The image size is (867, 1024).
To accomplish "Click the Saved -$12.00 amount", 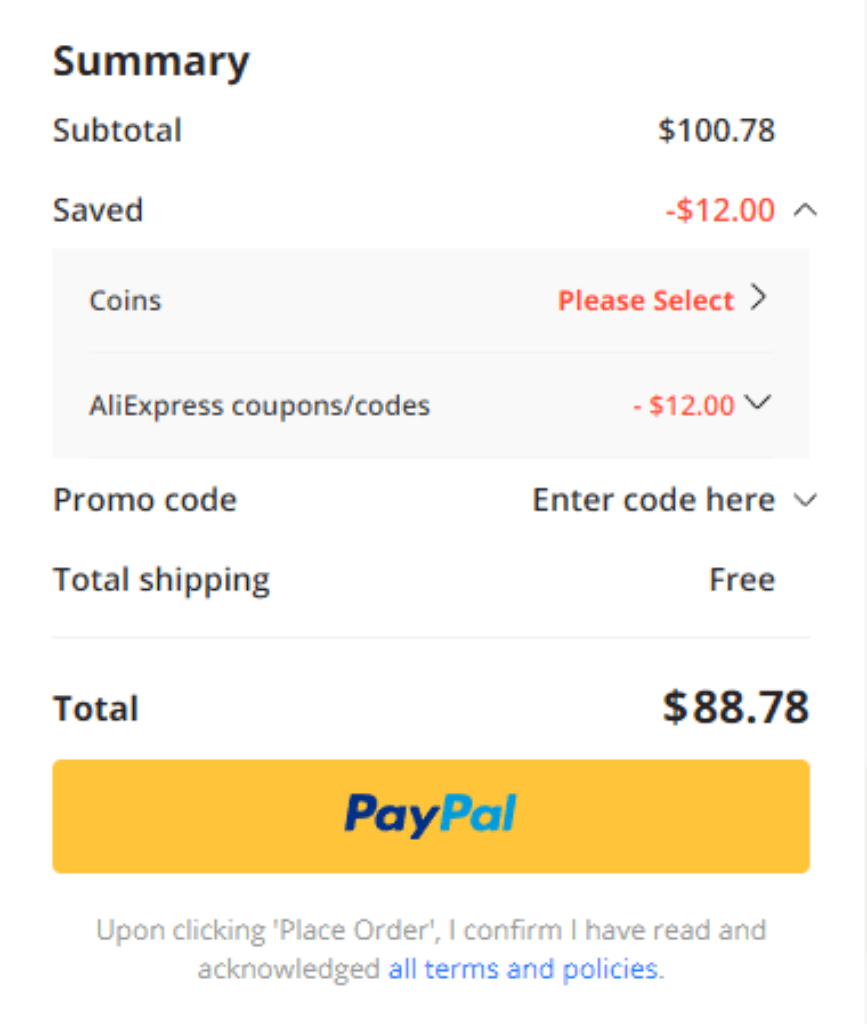I will [x=720, y=210].
